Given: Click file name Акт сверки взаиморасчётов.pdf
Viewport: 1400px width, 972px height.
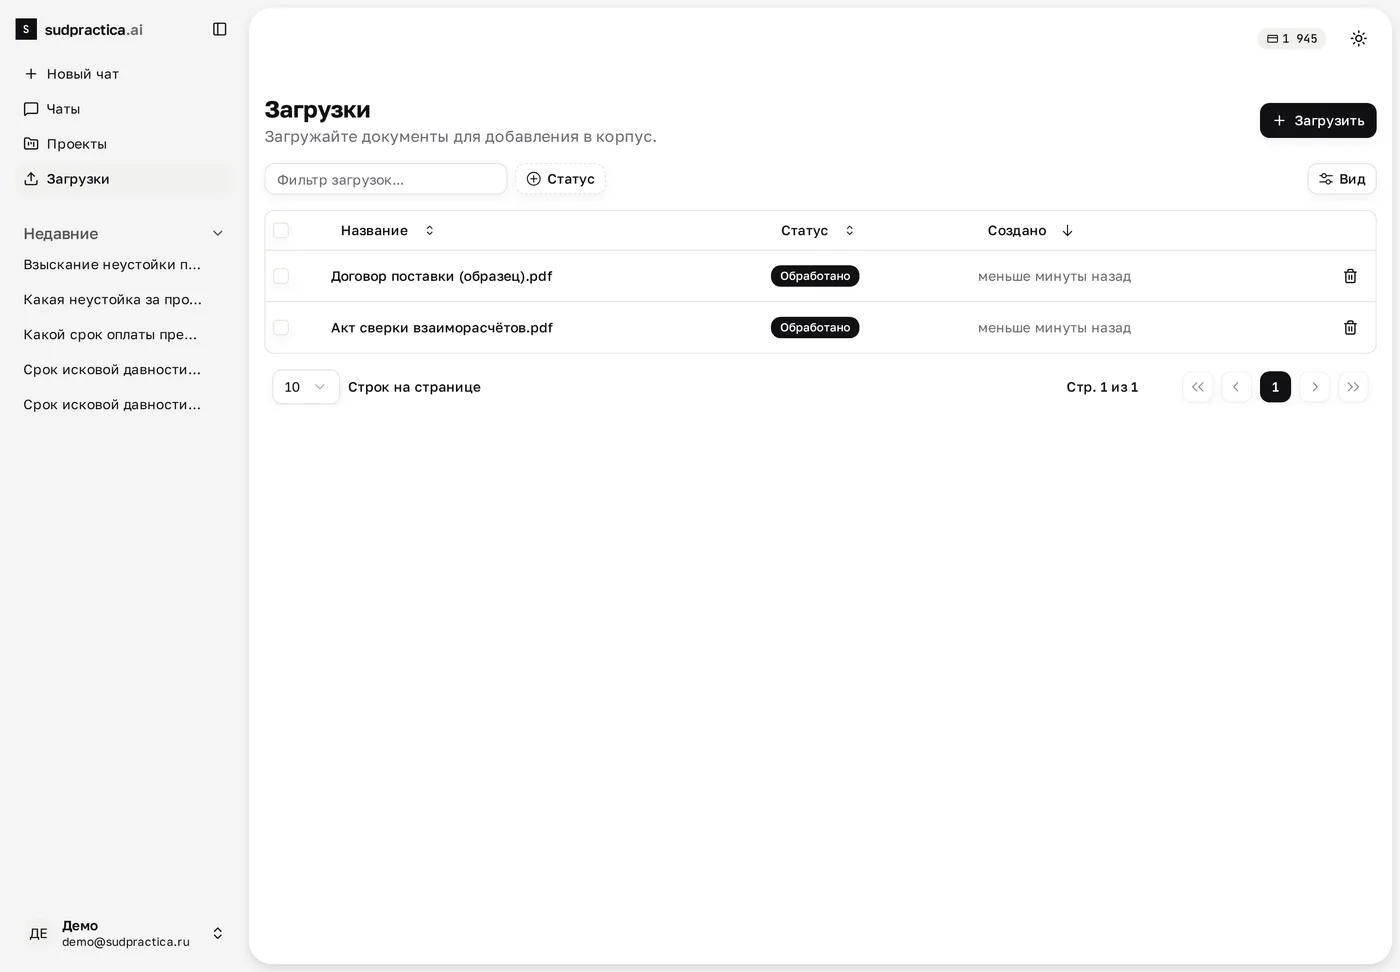Looking at the screenshot, I should 442,327.
